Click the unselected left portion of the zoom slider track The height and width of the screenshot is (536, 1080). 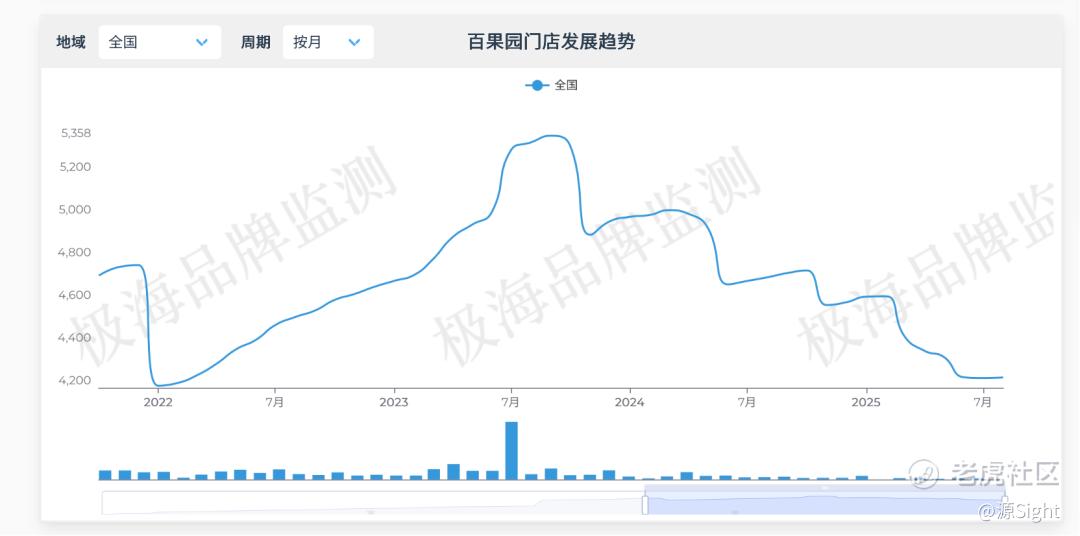(x=373, y=503)
